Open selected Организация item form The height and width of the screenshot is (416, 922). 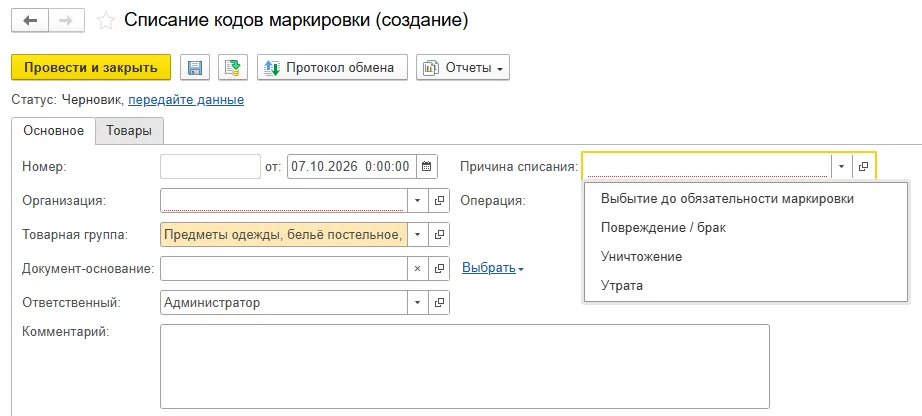(x=439, y=201)
